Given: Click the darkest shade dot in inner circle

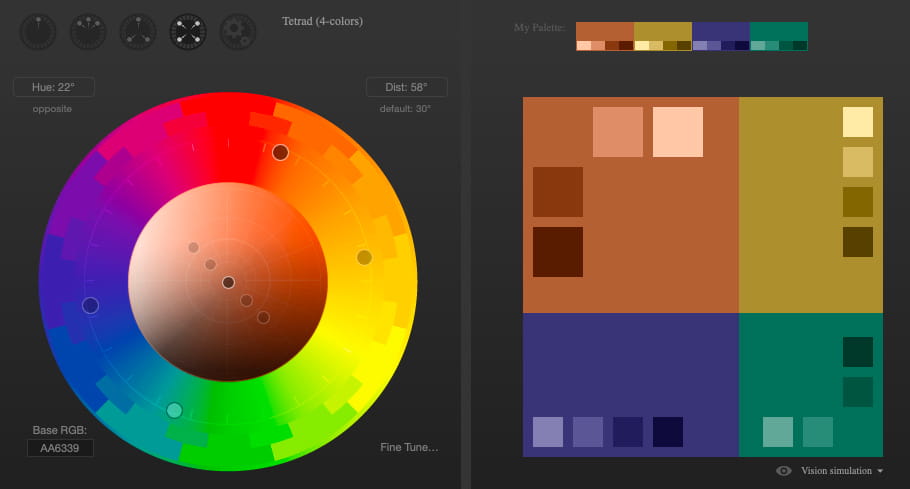Looking at the screenshot, I should click(263, 317).
